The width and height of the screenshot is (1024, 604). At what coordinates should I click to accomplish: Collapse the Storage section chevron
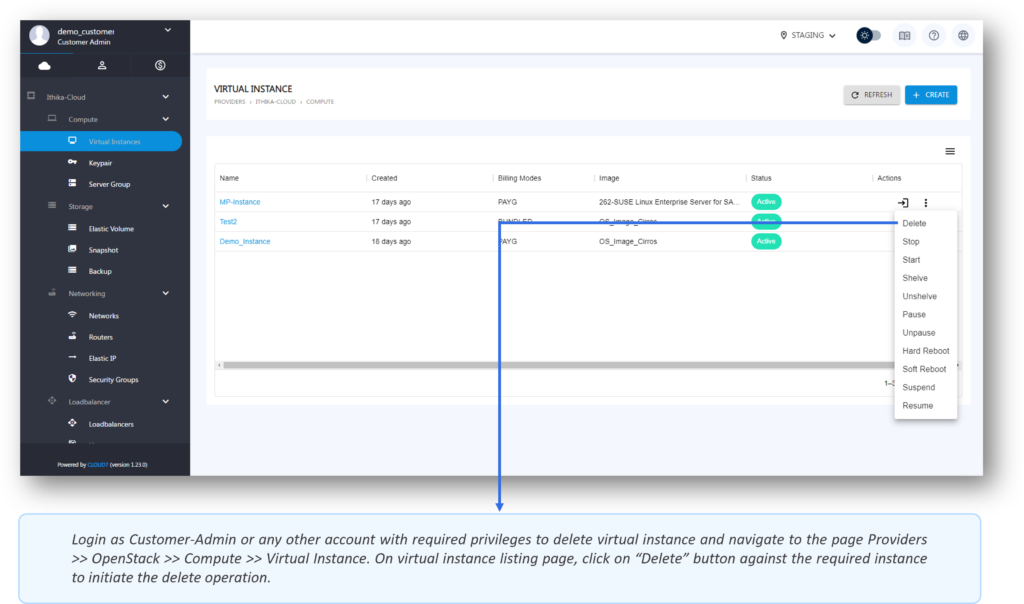(x=166, y=206)
